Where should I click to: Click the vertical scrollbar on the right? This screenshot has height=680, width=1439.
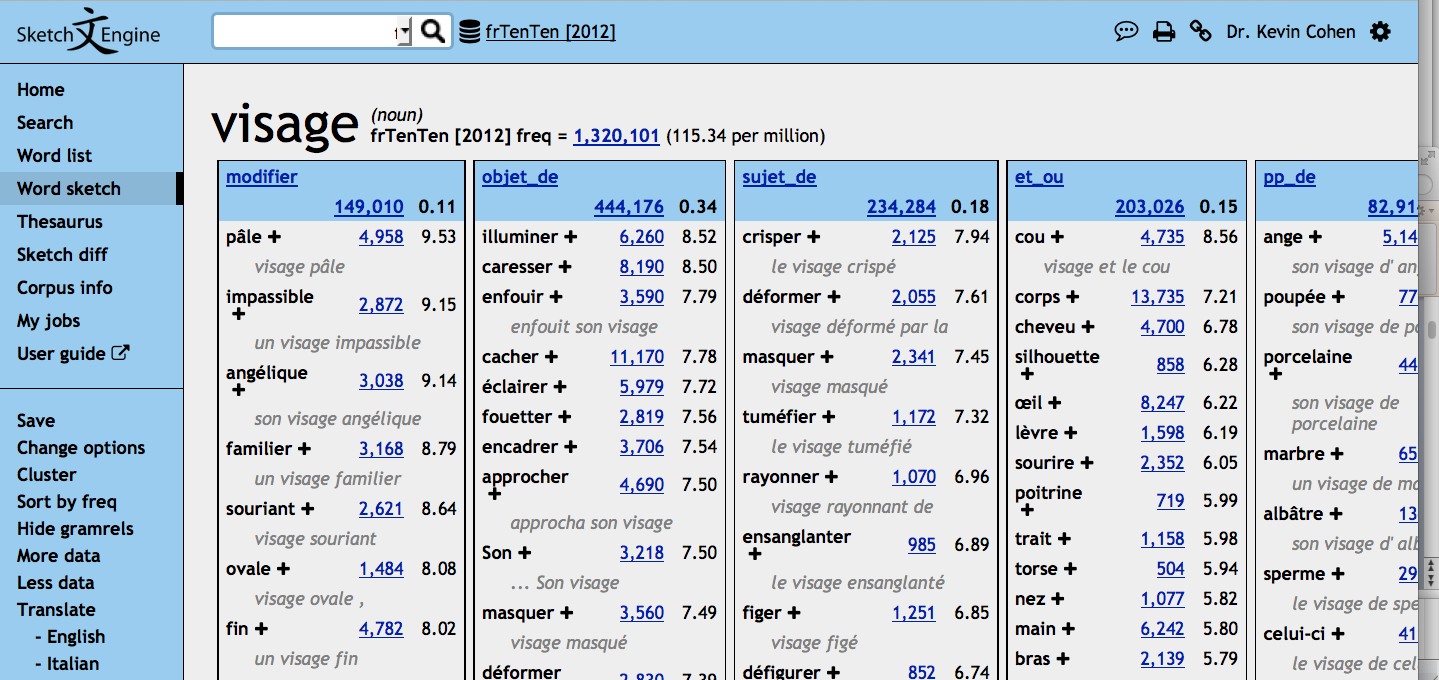click(1430, 330)
